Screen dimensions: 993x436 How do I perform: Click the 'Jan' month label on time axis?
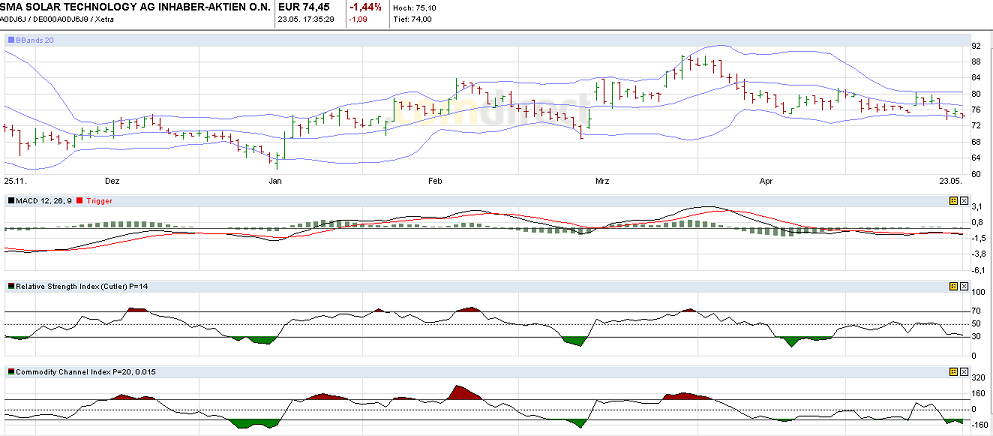[x=275, y=181]
